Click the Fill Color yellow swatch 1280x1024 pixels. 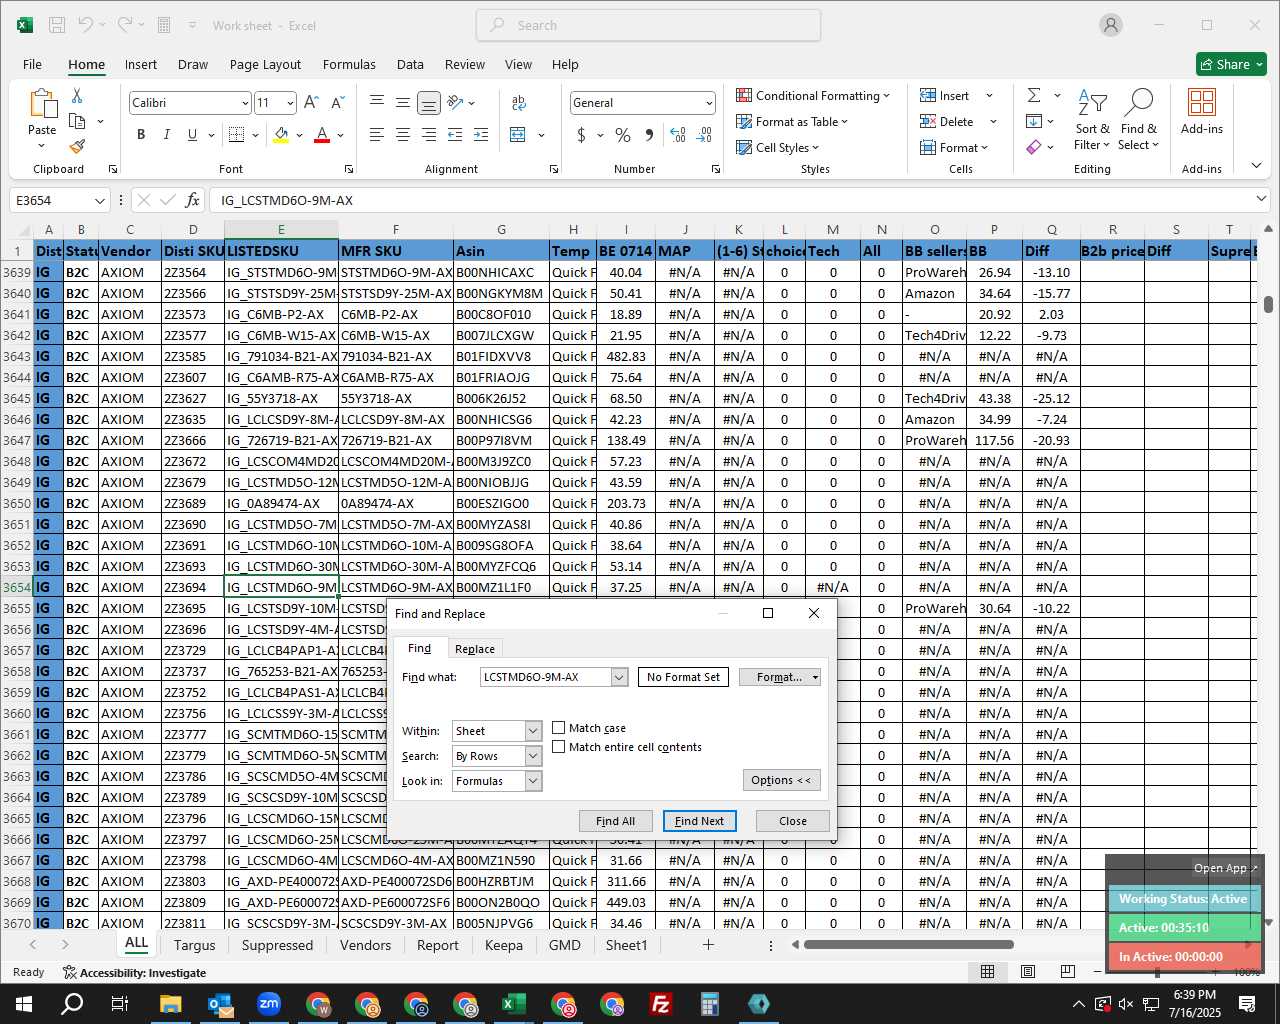point(281,134)
